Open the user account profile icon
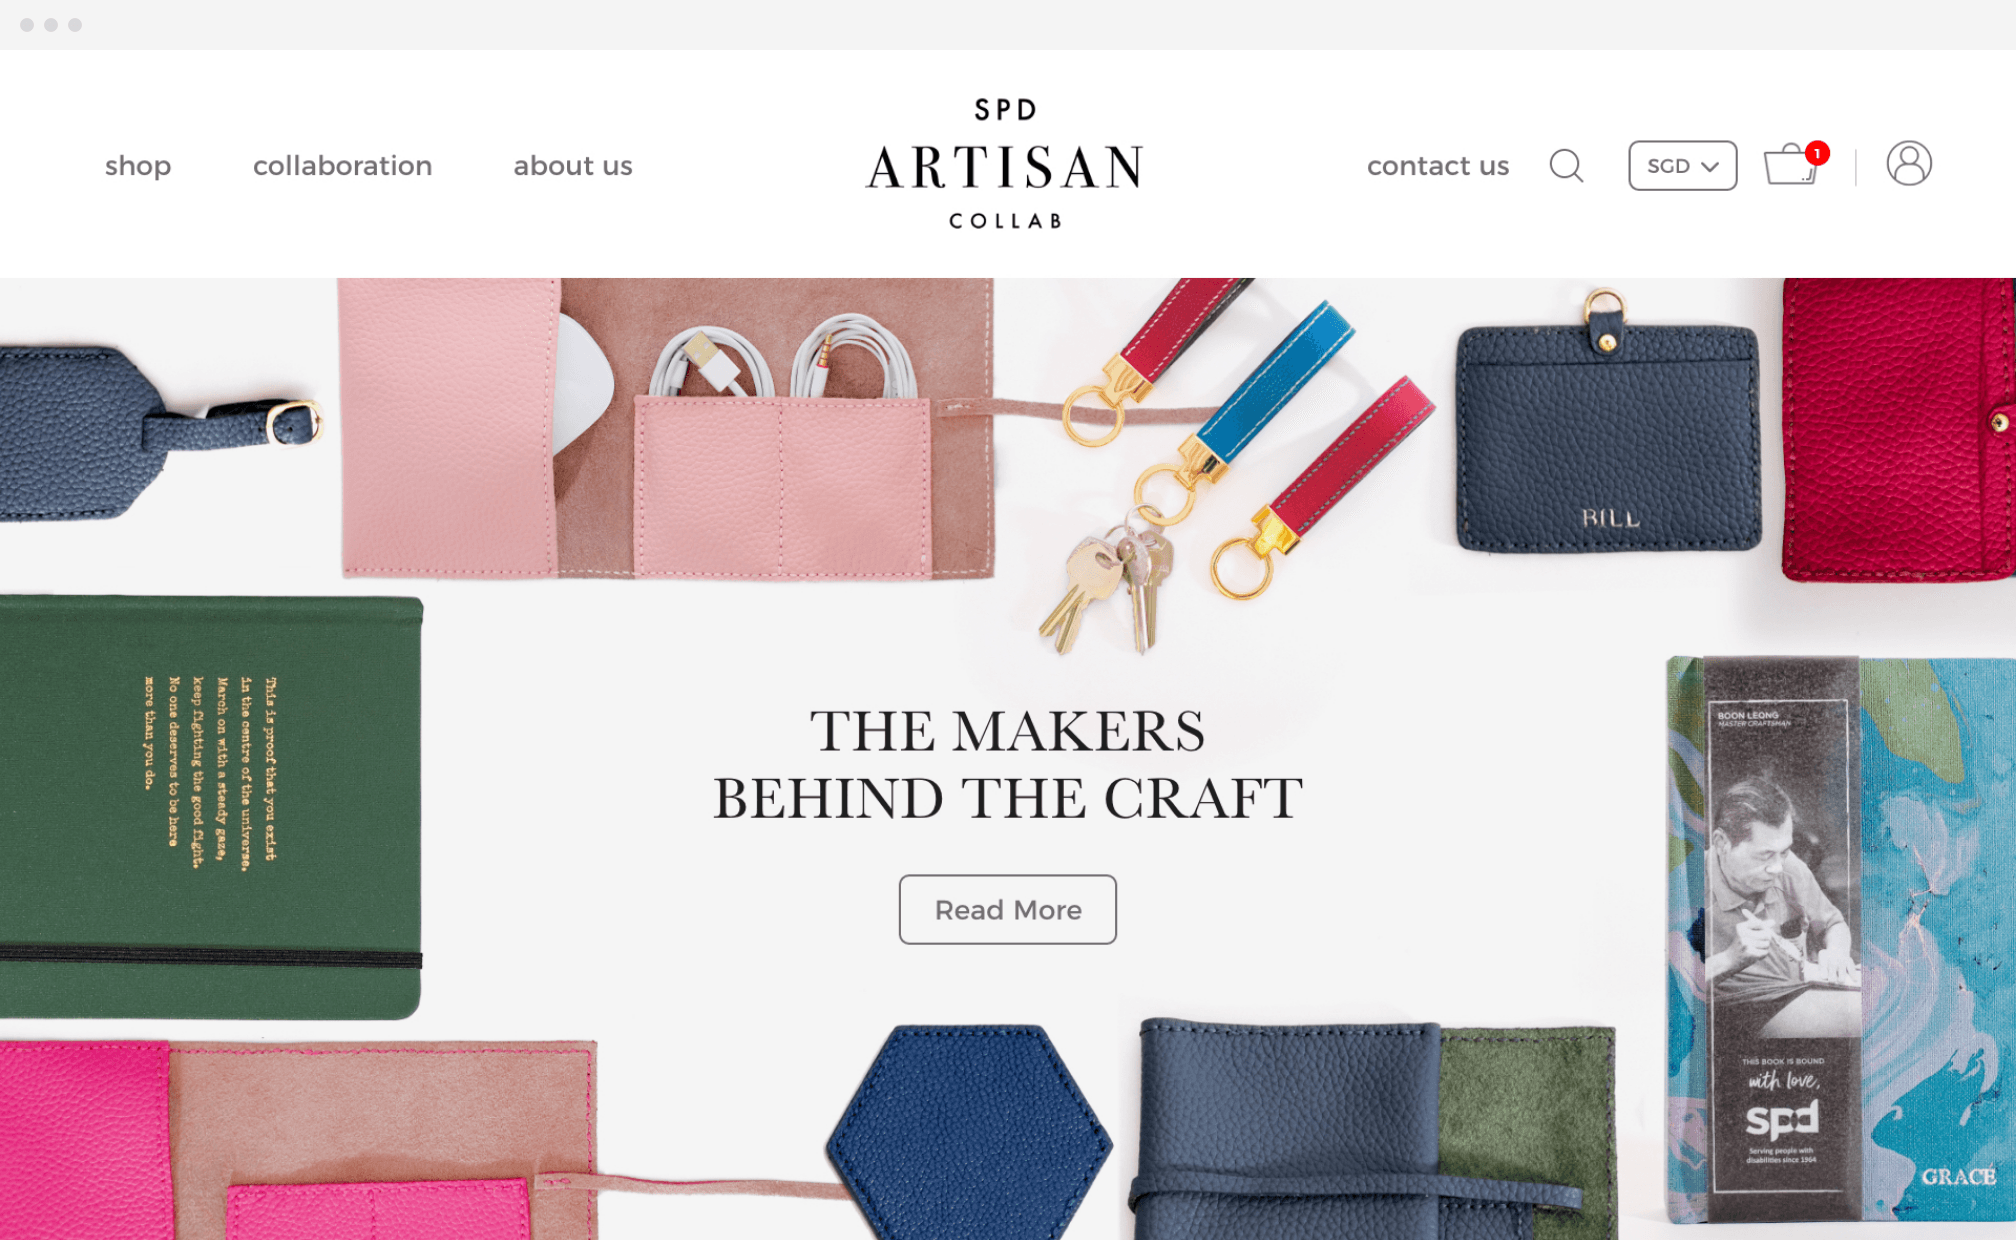The height and width of the screenshot is (1240, 2016). coord(1909,164)
